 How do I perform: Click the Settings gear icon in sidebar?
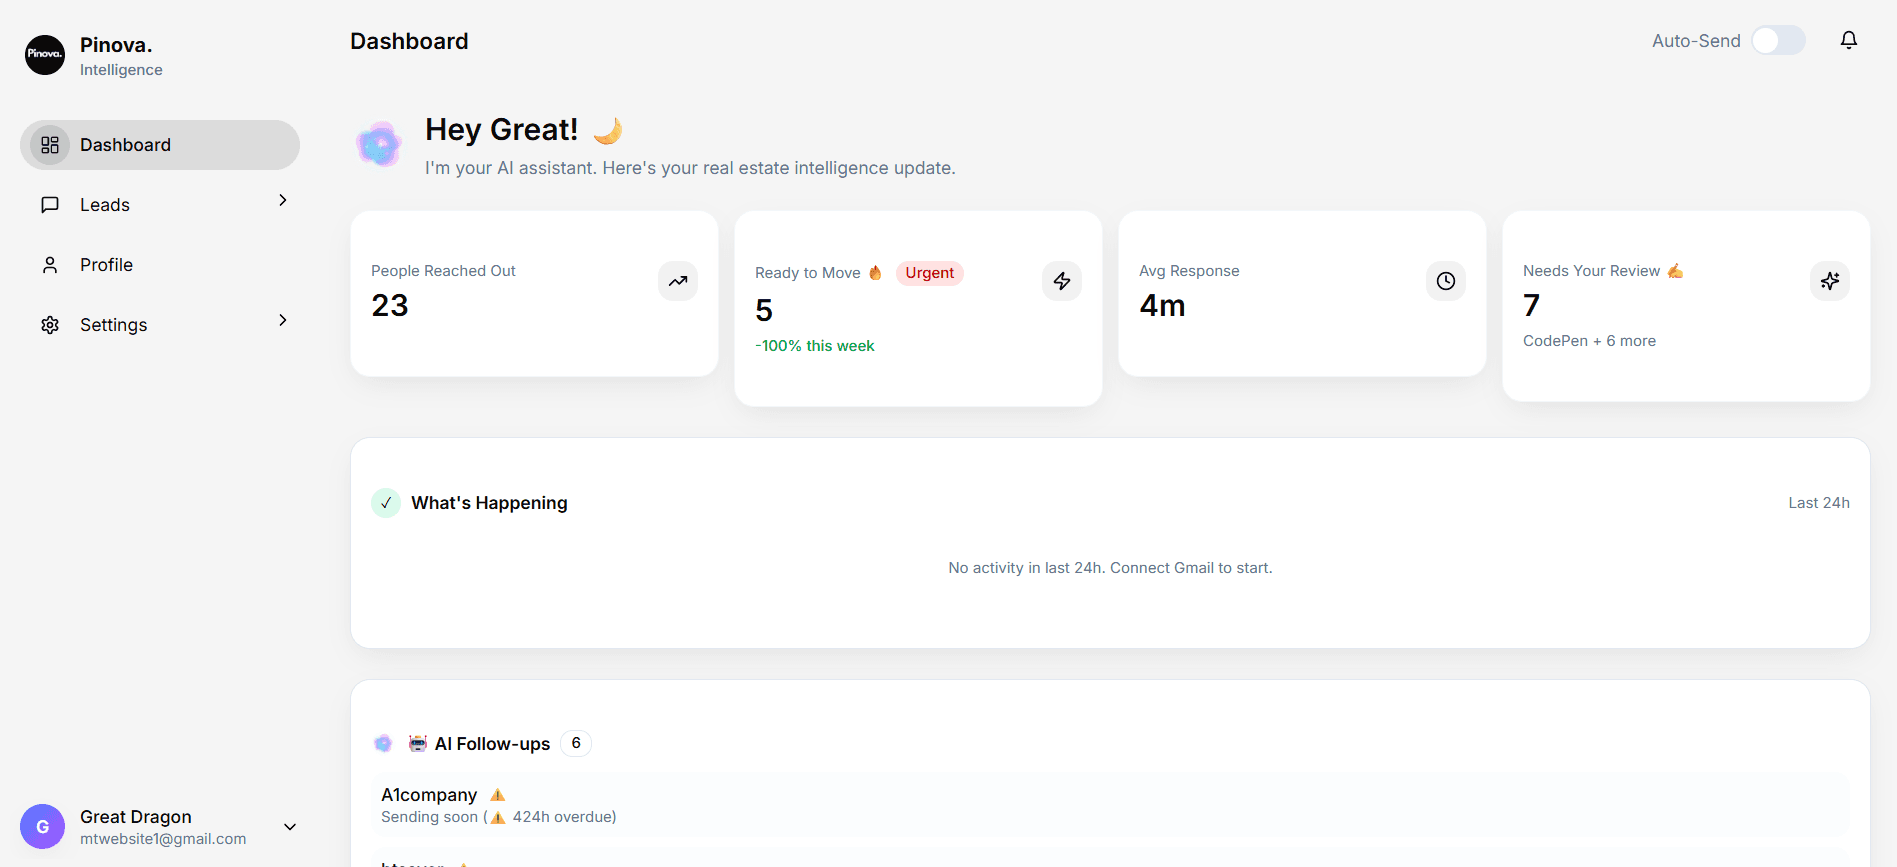tap(49, 324)
